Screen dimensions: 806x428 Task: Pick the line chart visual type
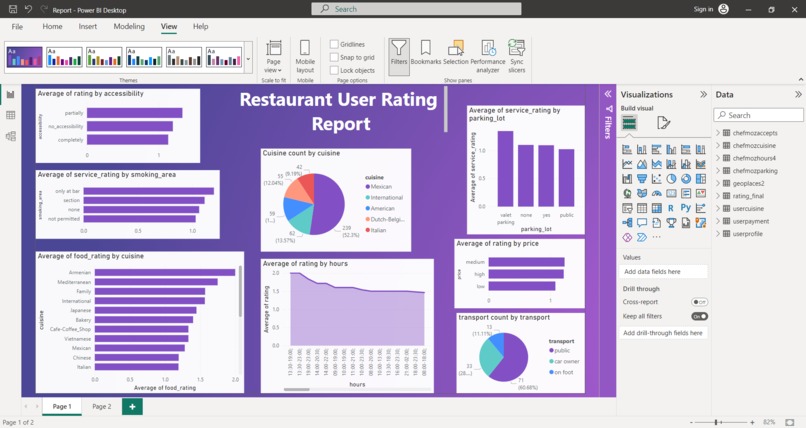point(627,164)
